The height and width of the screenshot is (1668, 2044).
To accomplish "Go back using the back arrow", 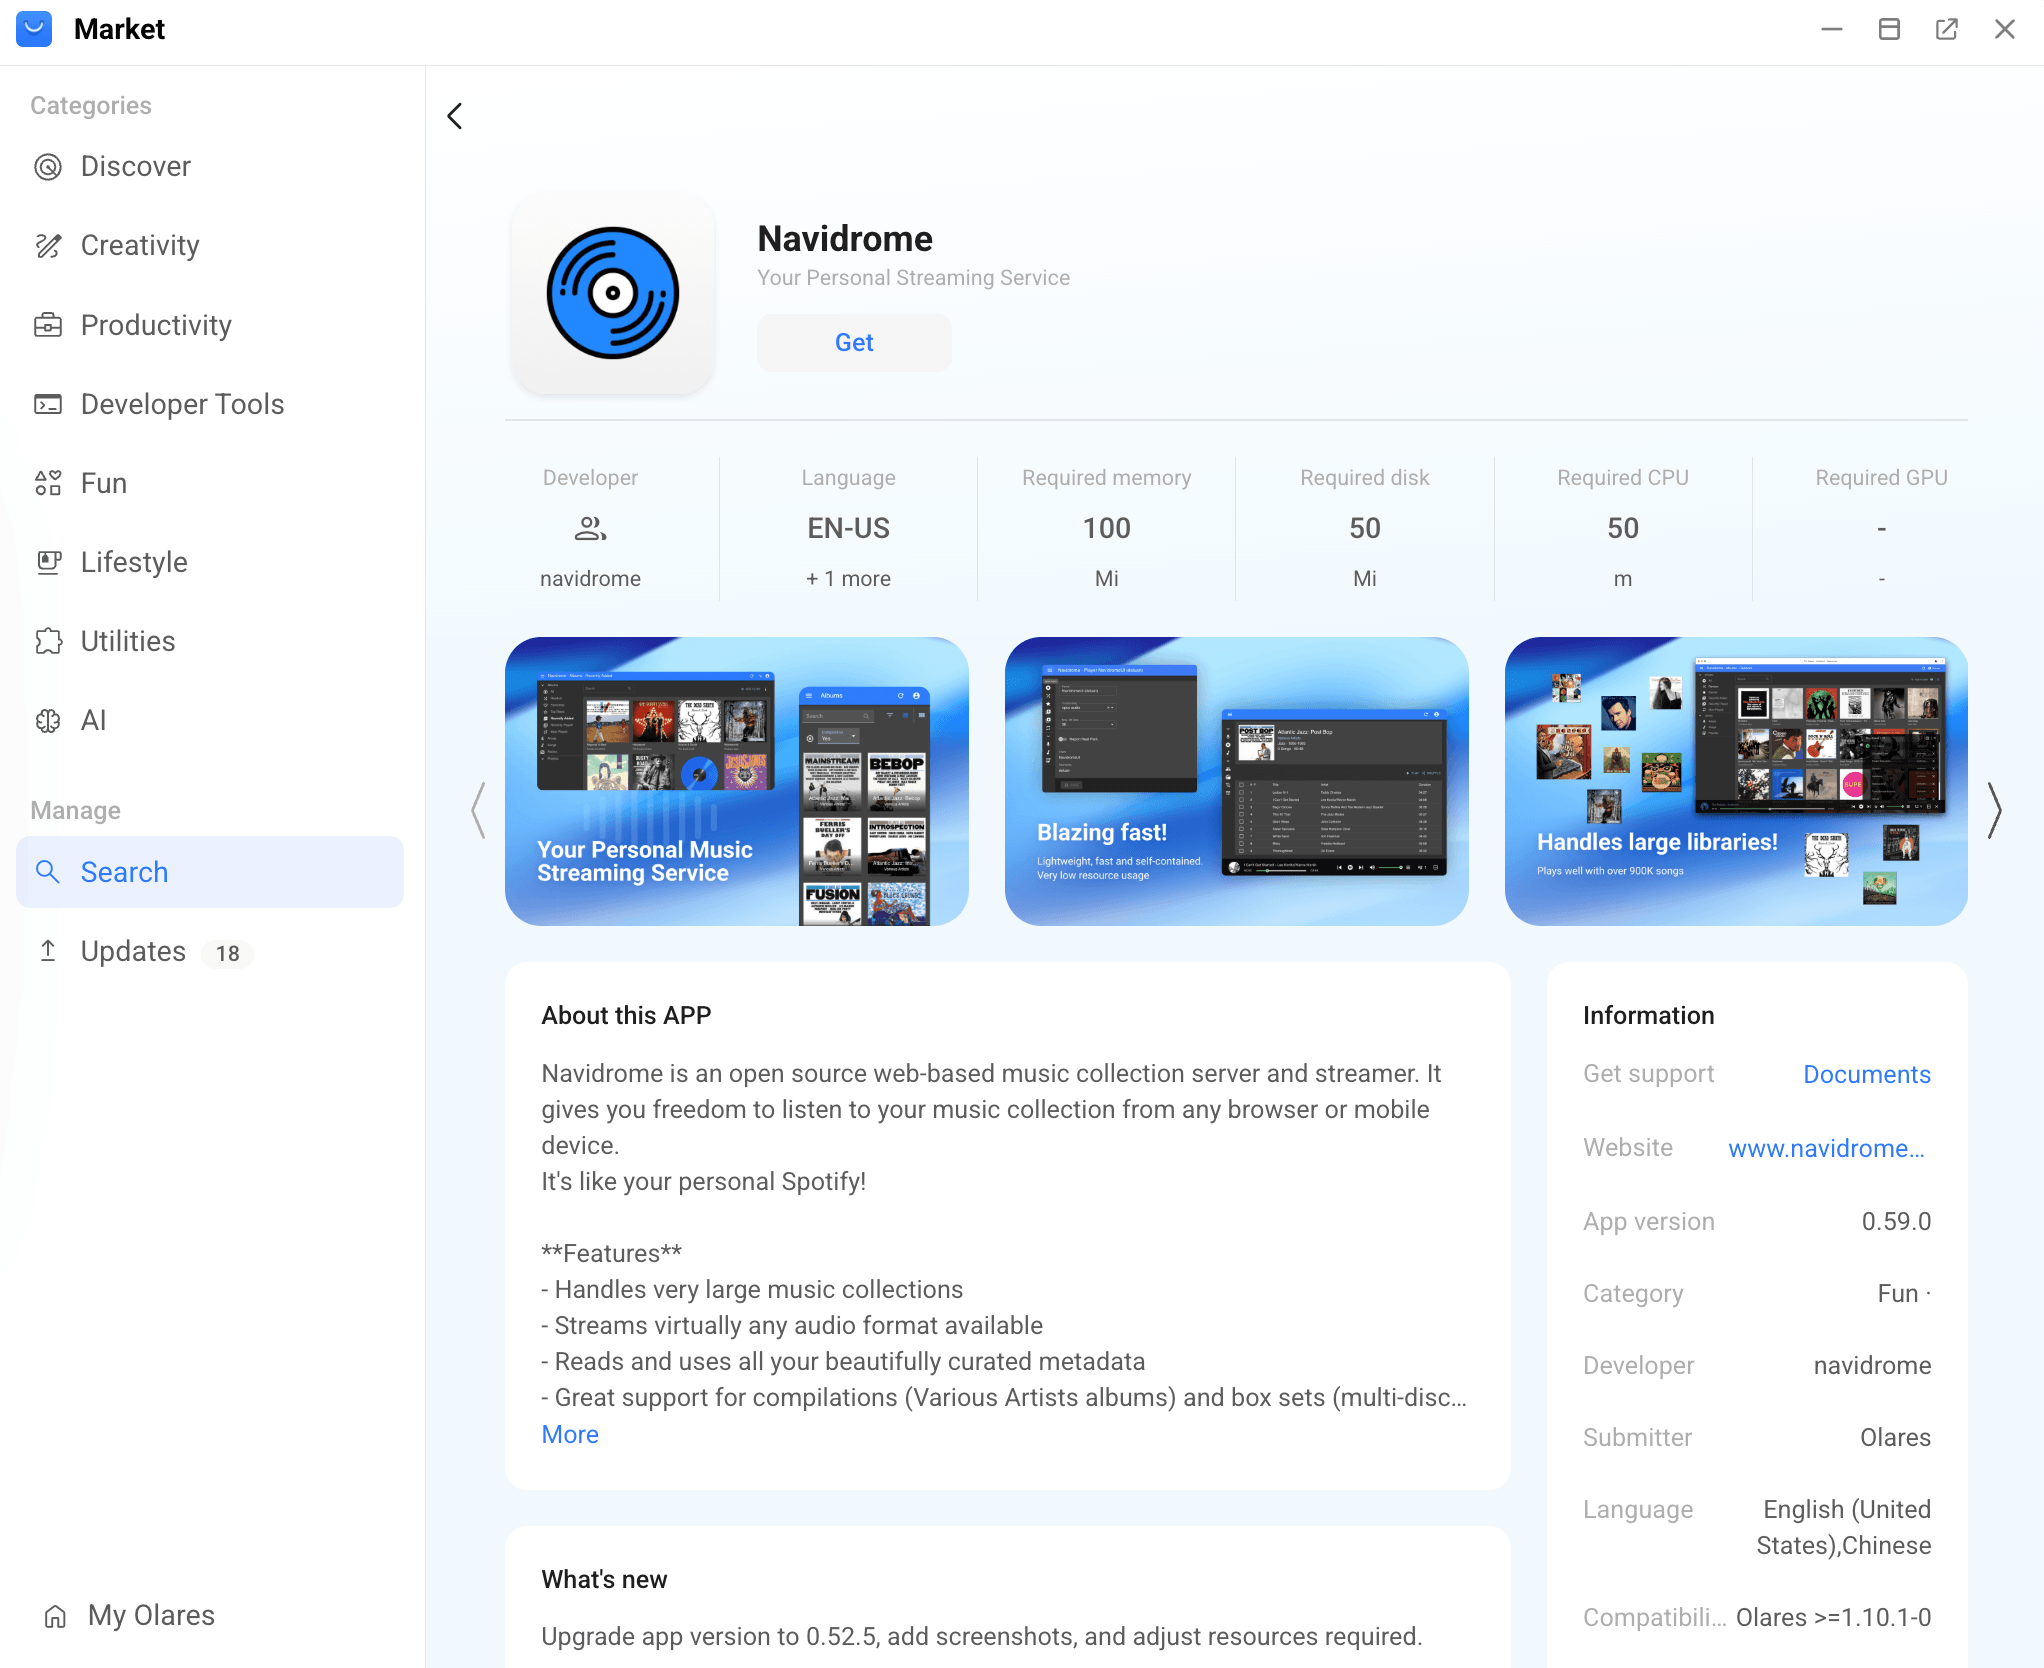I will point(455,116).
